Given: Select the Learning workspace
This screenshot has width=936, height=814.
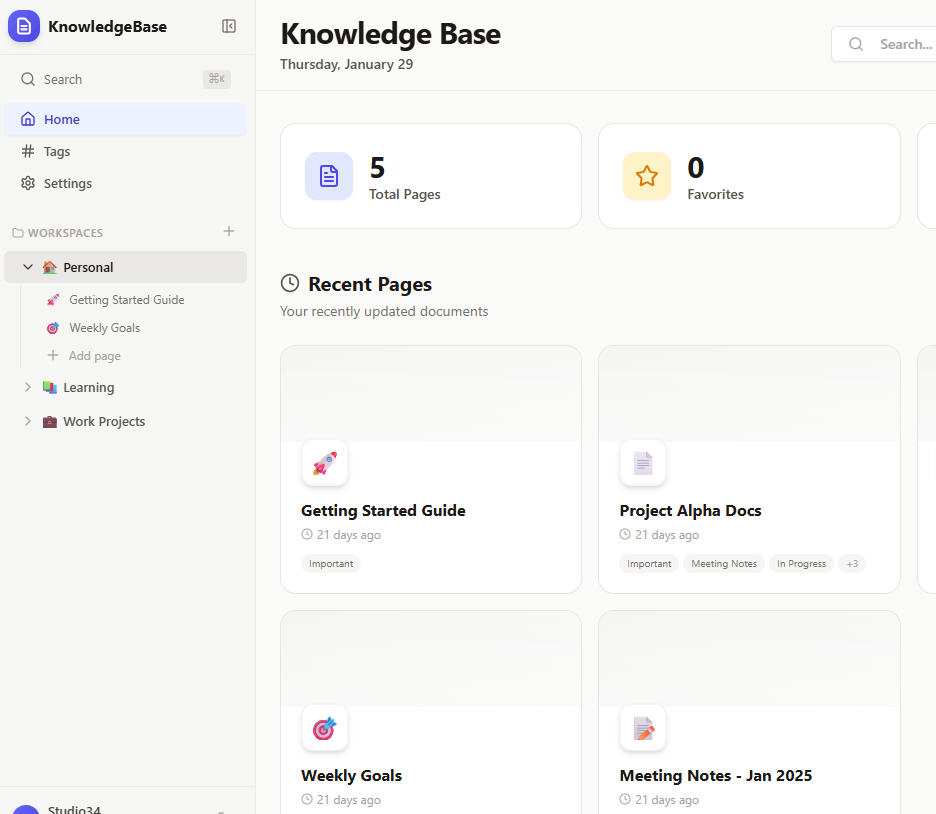Looking at the screenshot, I should (x=125, y=387).
